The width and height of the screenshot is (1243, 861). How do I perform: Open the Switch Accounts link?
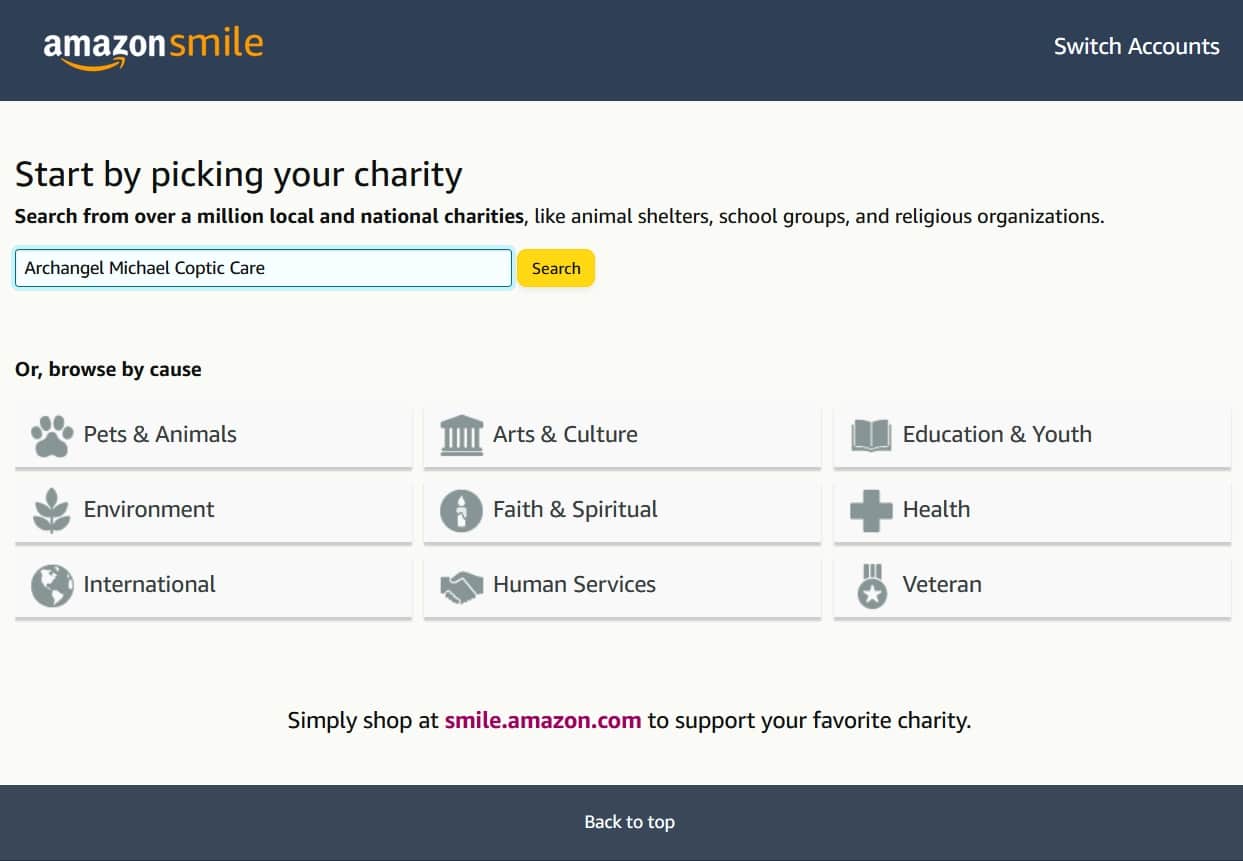pyautogui.click(x=1136, y=46)
